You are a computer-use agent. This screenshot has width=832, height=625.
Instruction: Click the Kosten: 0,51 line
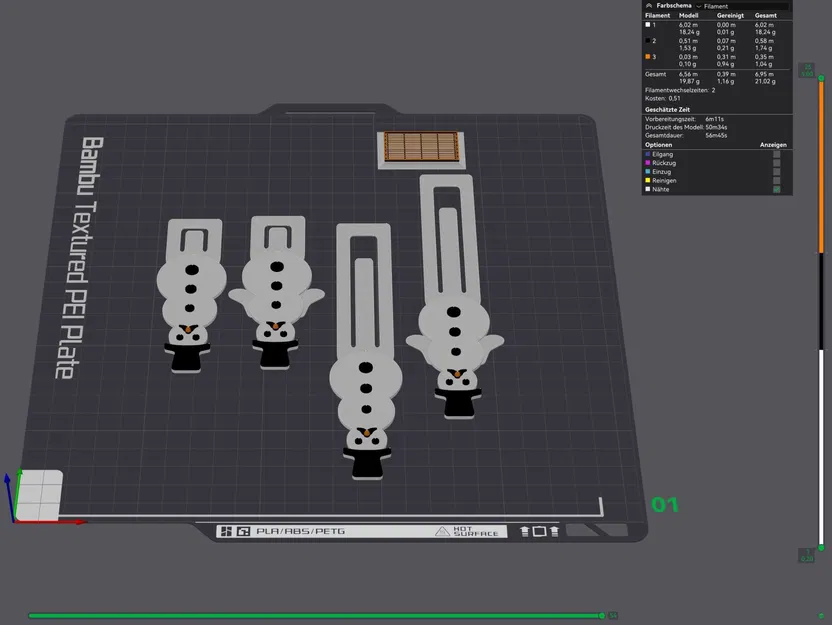pyautogui.click(x=662, y=98)
